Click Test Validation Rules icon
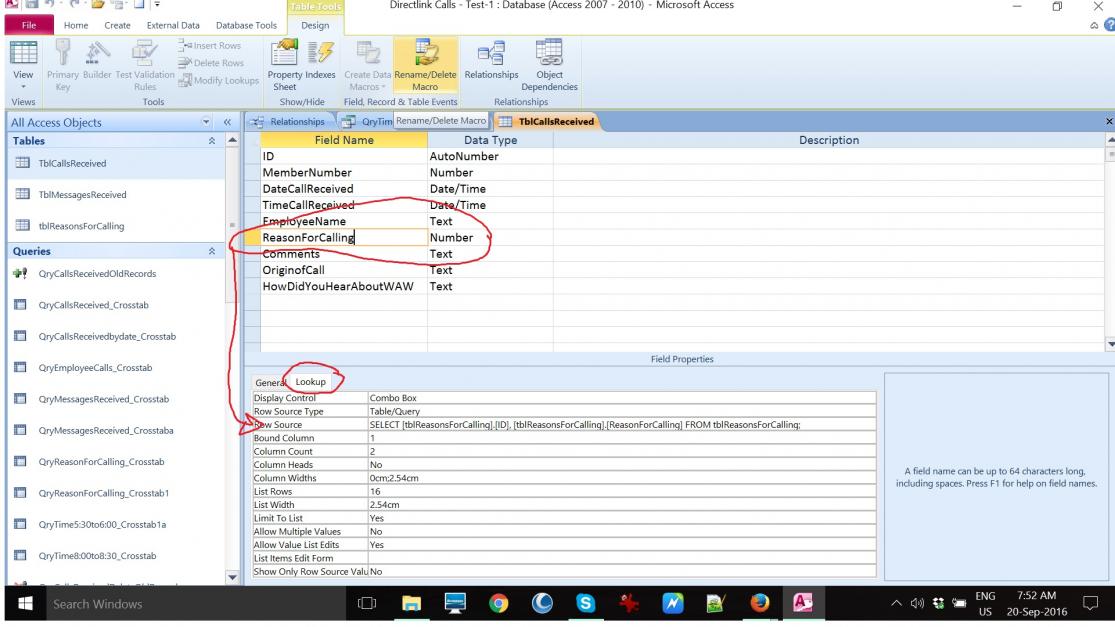1115x627 pixels. (144, 65)
